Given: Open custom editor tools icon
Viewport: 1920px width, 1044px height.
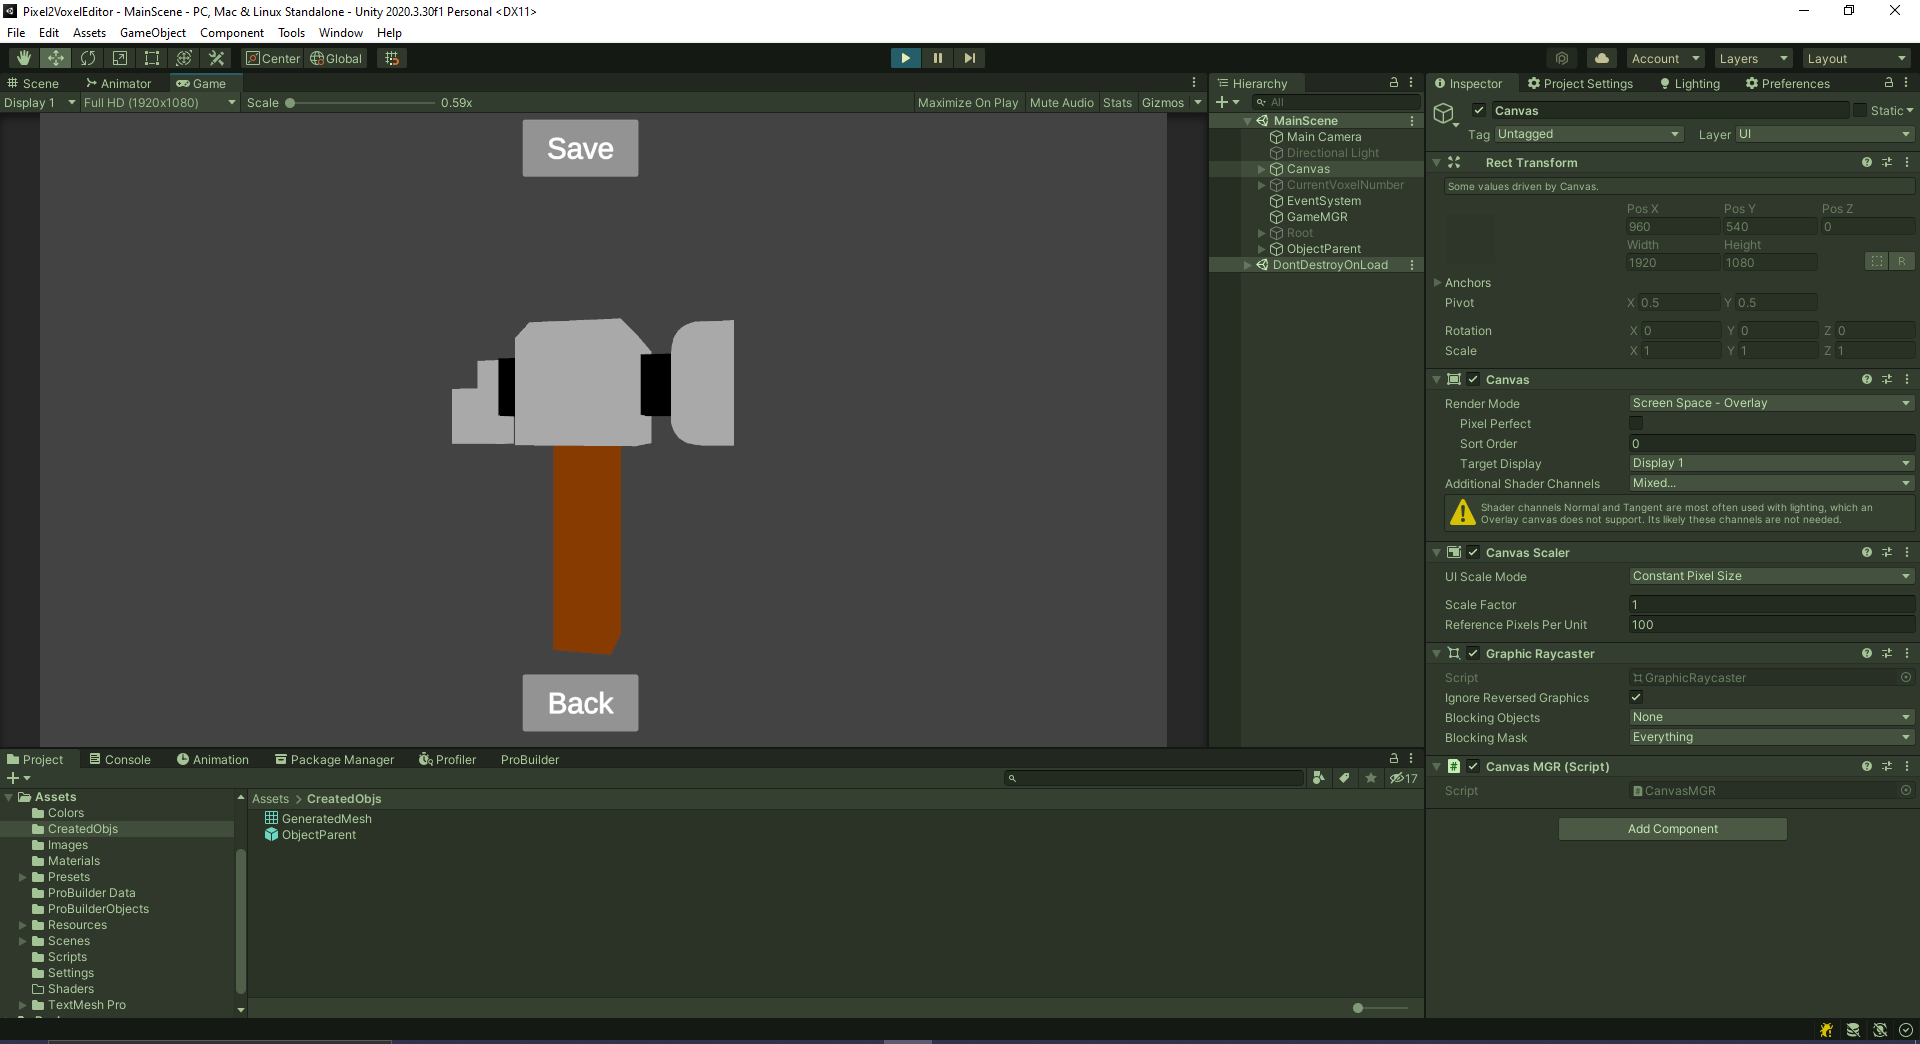Looking at the screenshot, I should click(216, 58).
